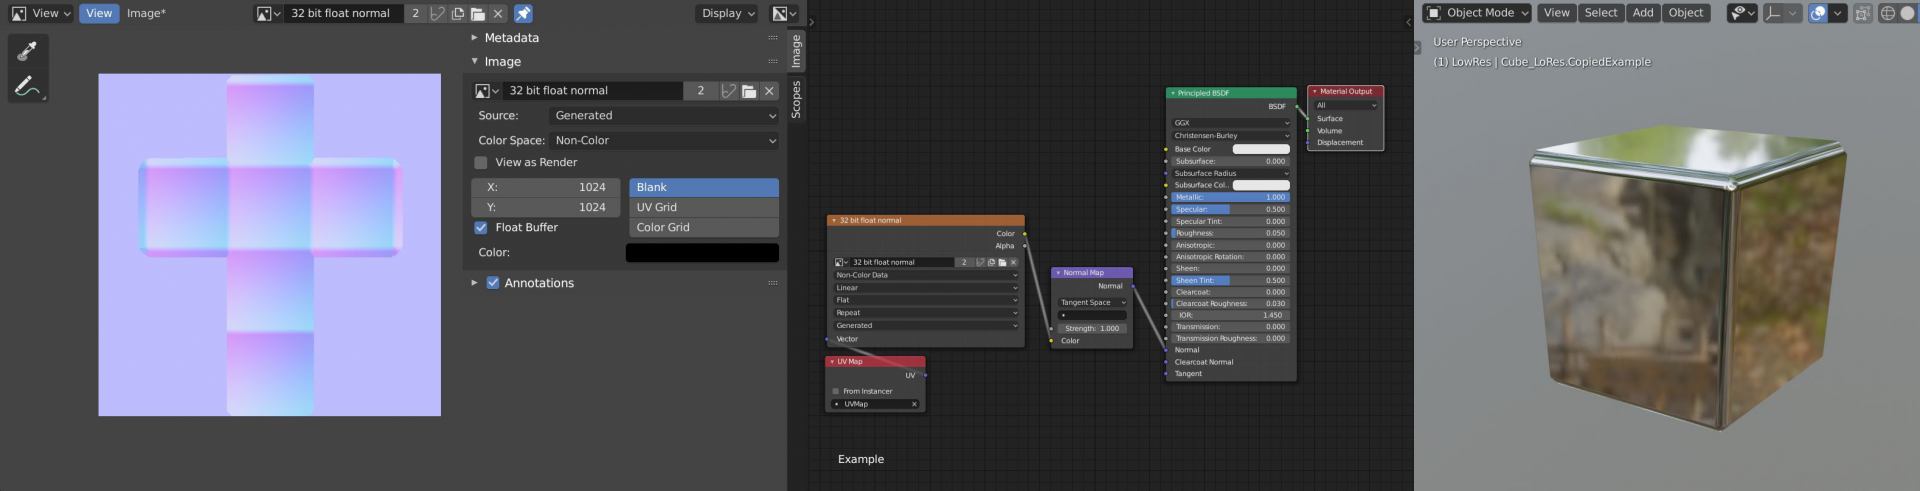Screen dimensions: 1920x491
Task: Select Color Grid generated type
Action: [704, 227]
